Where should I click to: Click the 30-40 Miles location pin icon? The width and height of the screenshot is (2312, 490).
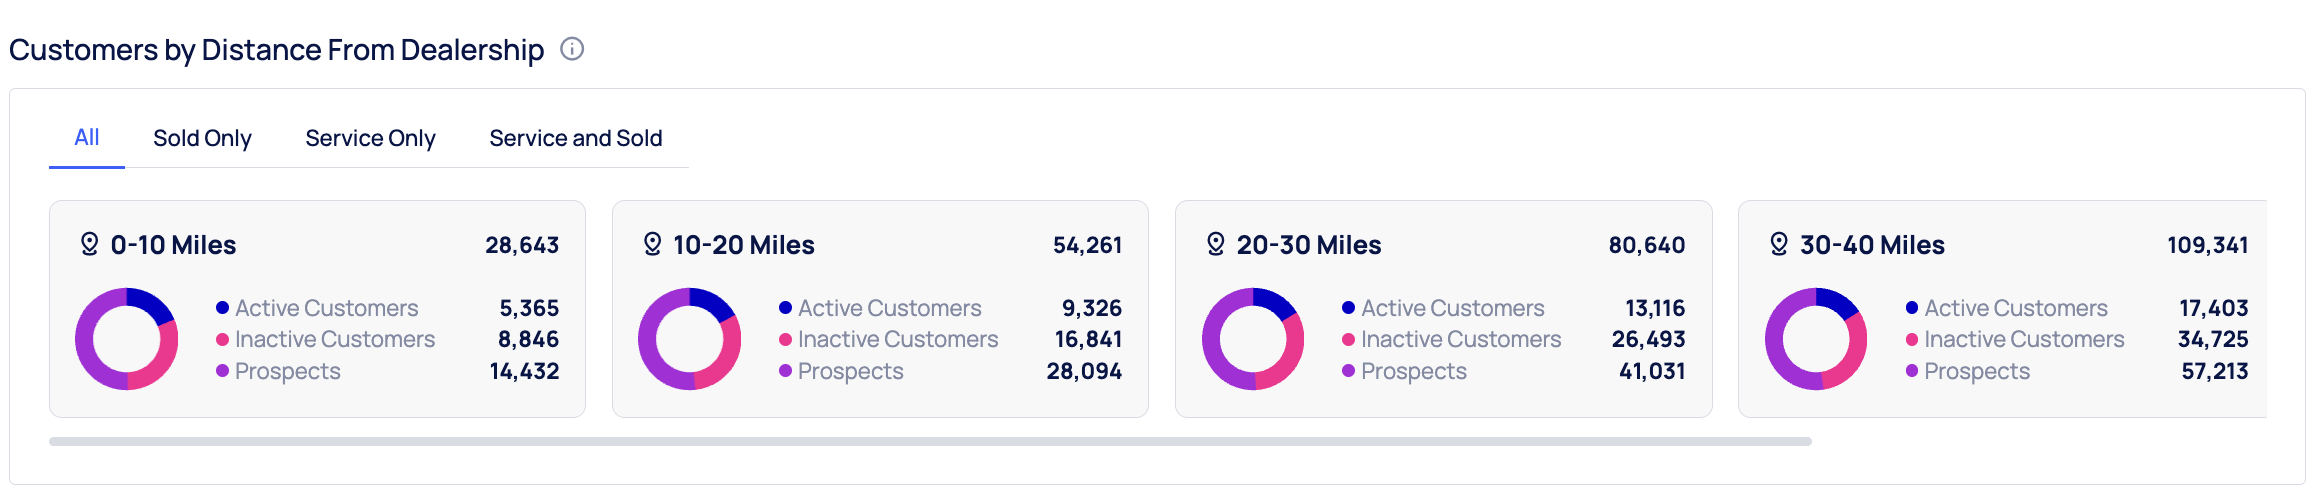(x=1778, y=244)
